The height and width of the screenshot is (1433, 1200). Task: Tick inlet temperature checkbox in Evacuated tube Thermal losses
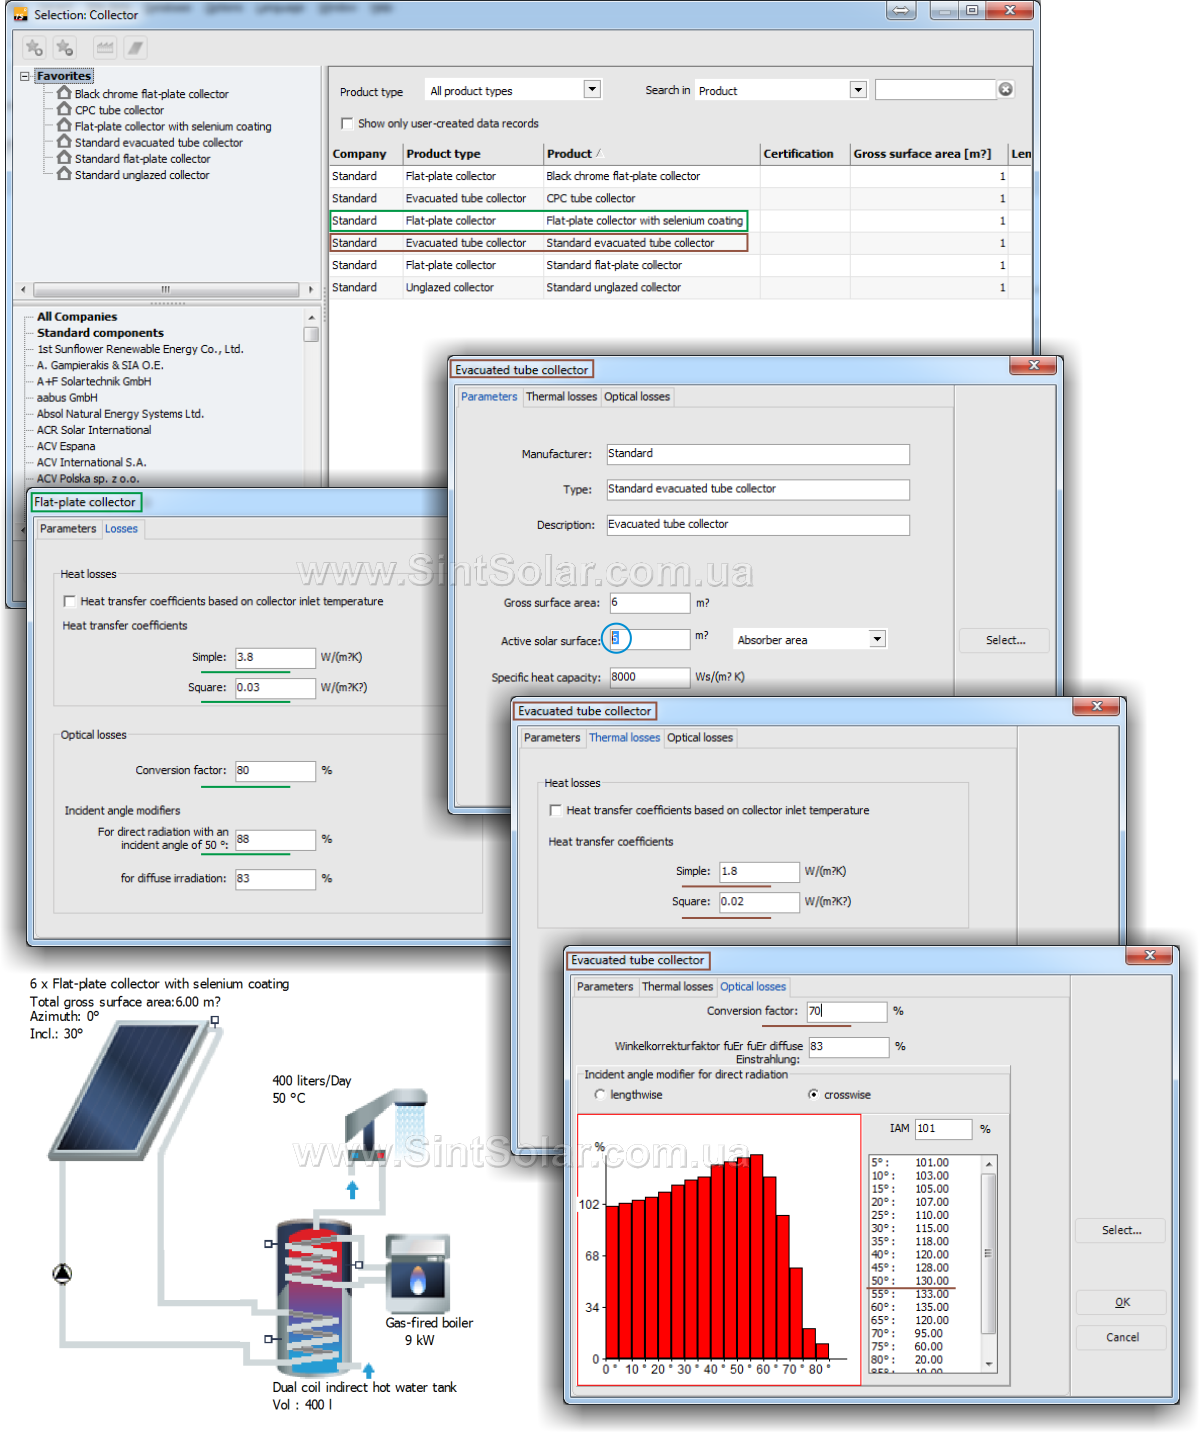click(x=555, y=810)
